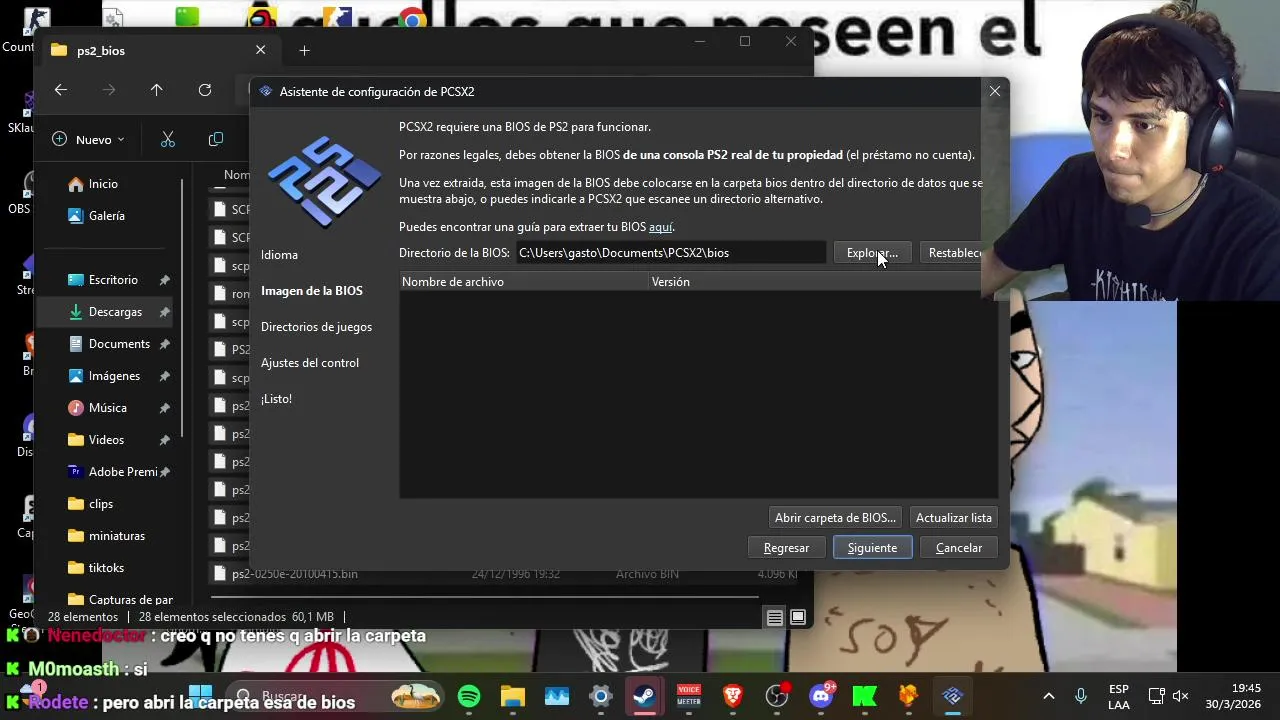
Task: Open the miniaturas folder in sidebar
Action: point(116,536)
